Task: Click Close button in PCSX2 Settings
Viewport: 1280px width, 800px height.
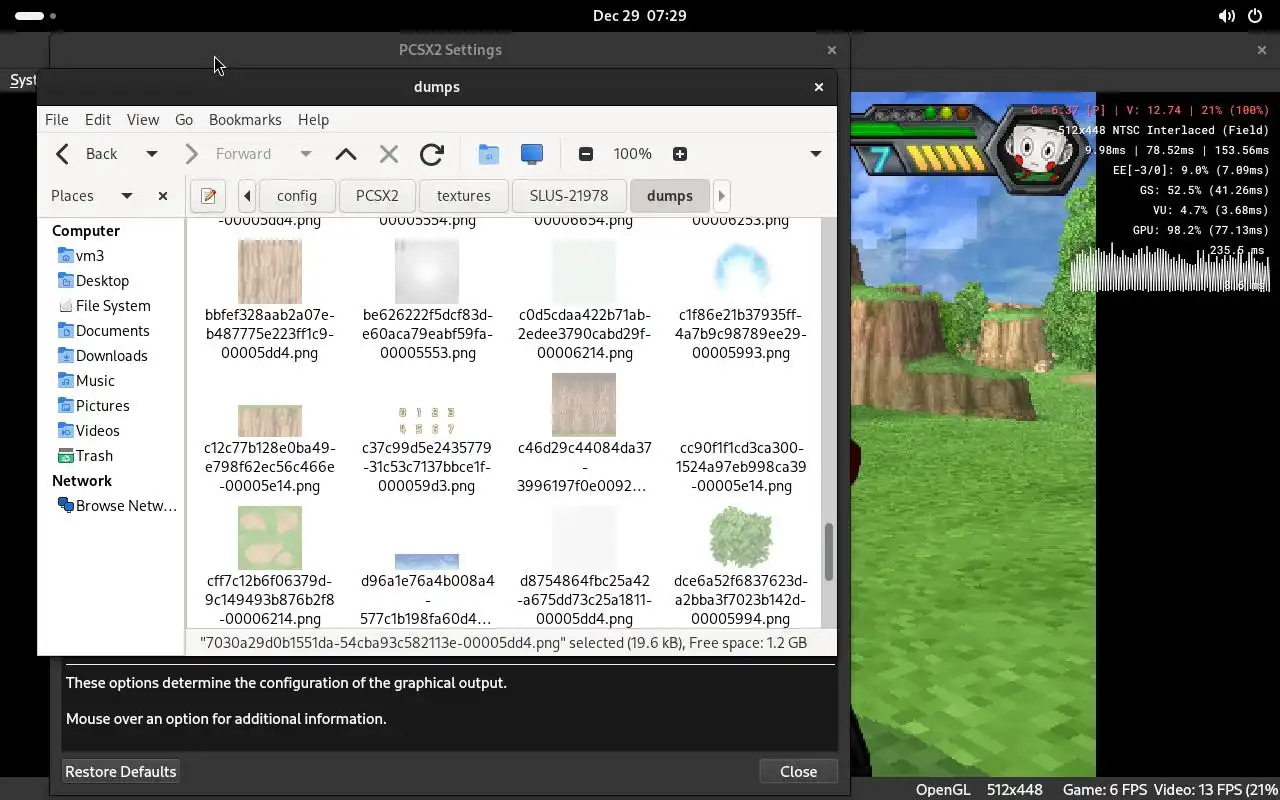Action: click(x=798, y=771)
